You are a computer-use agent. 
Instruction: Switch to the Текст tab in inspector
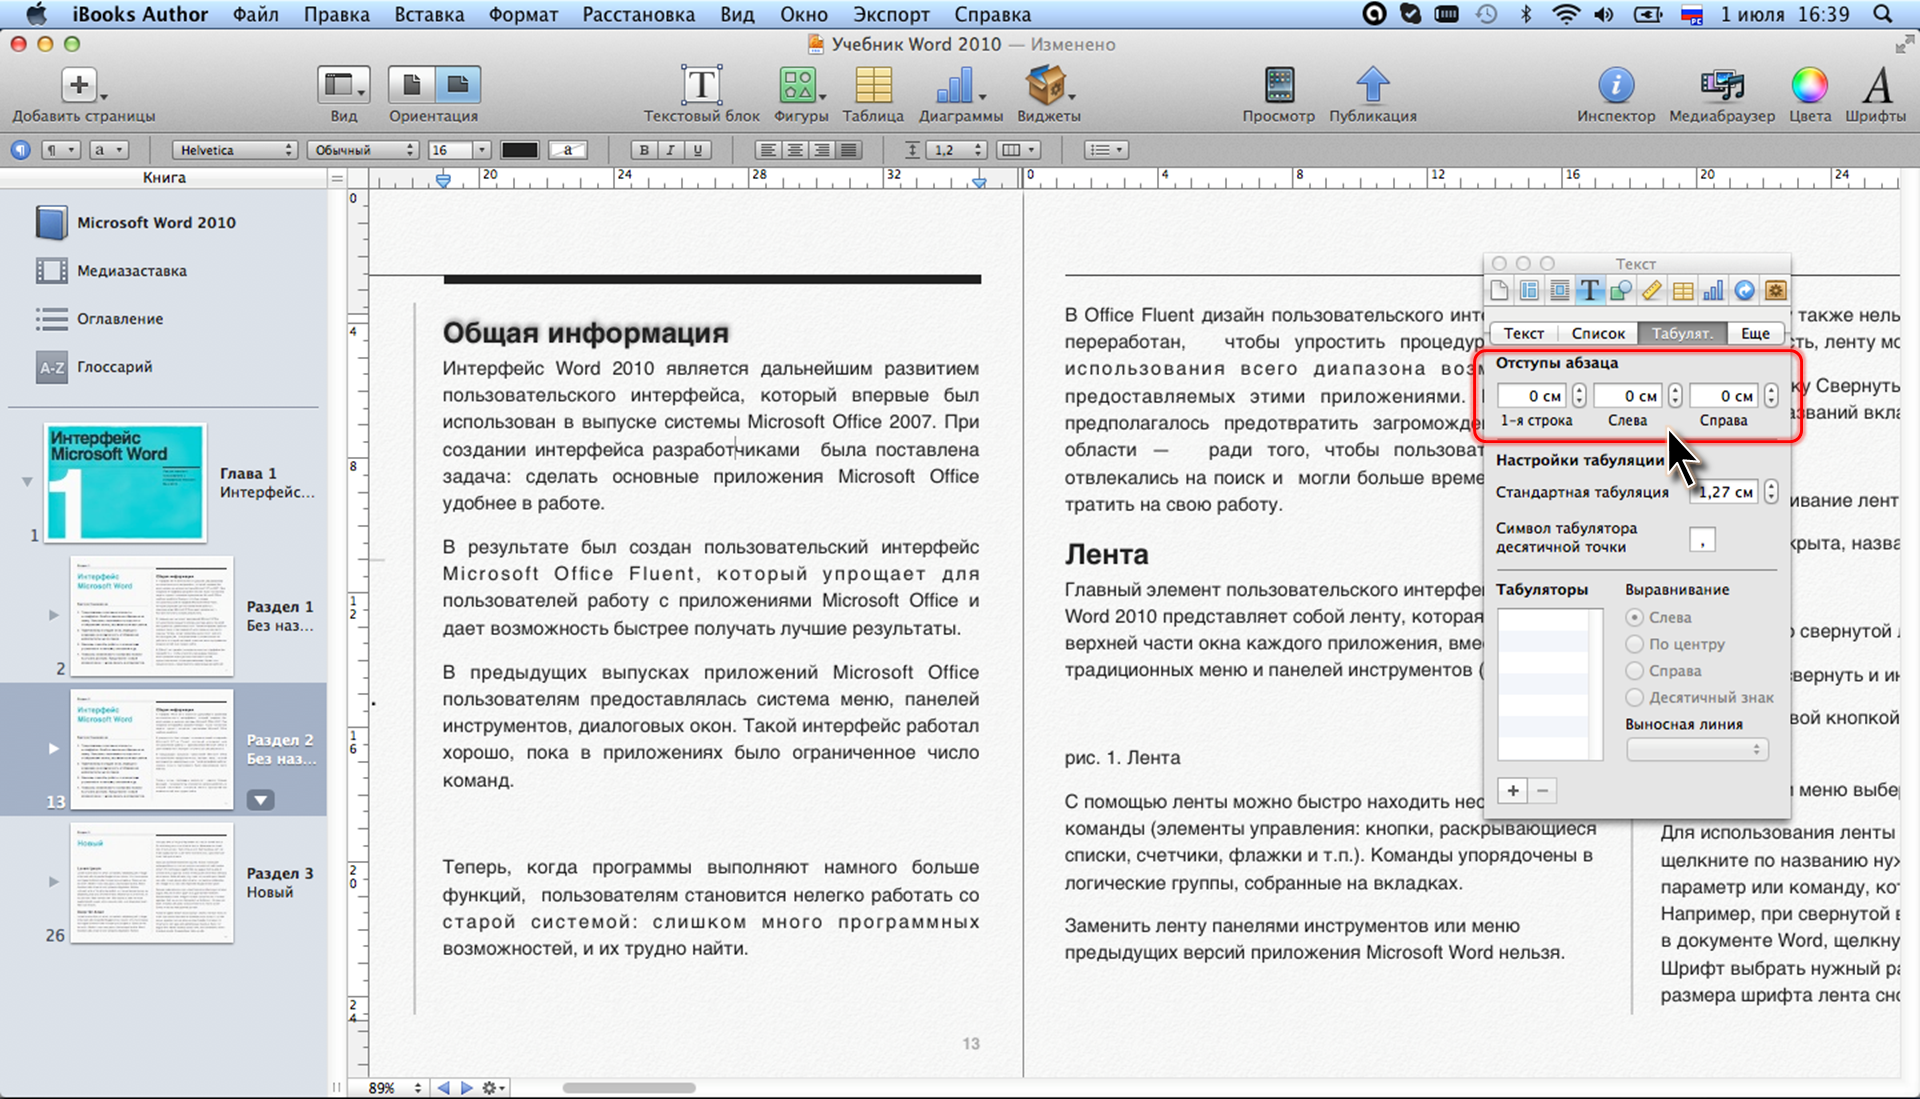pyautogui.click(x=1524, y=333)
